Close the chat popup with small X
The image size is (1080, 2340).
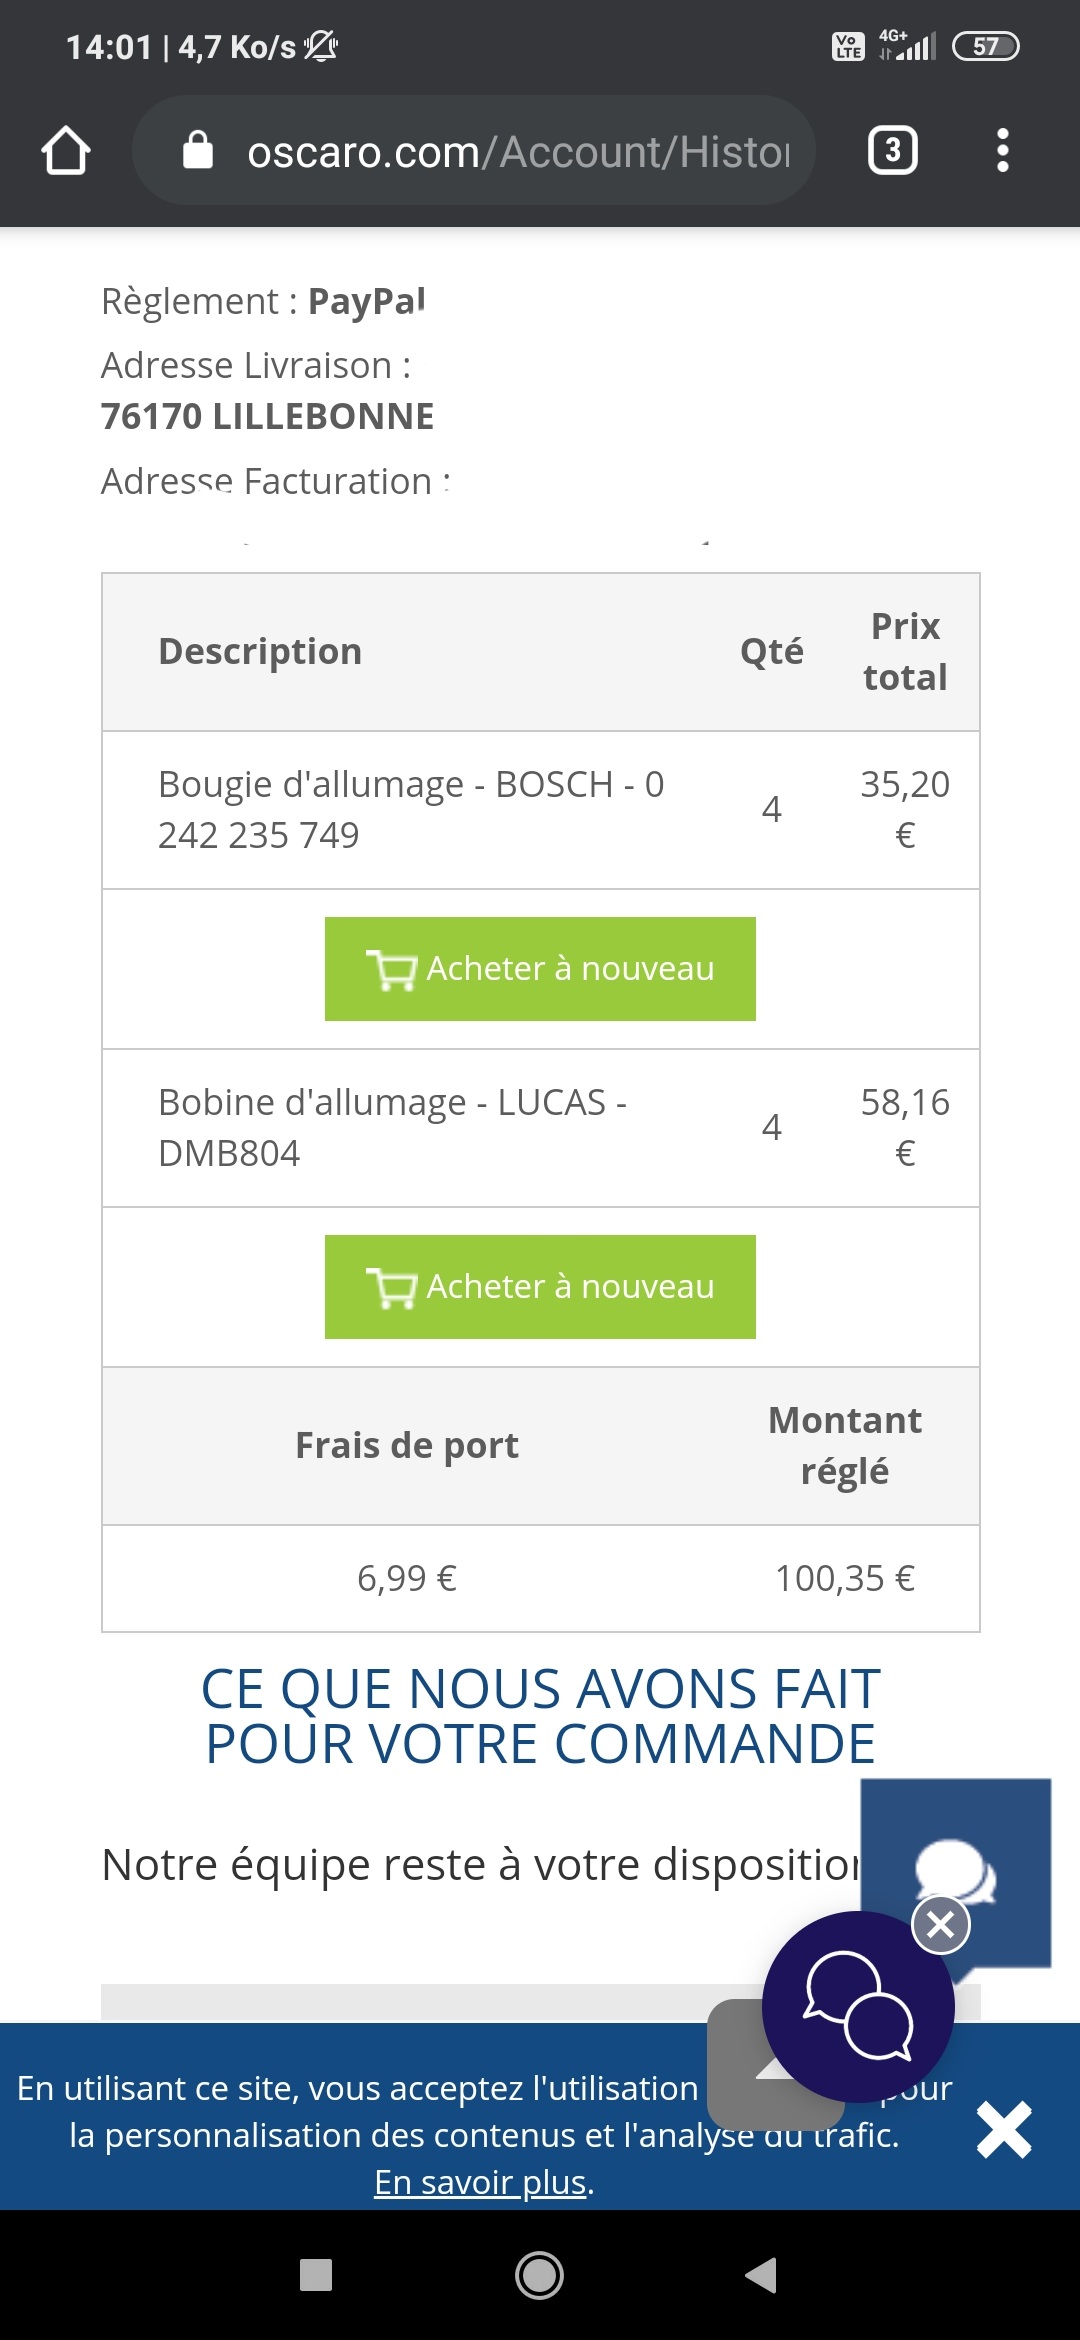coord(940,1924)
